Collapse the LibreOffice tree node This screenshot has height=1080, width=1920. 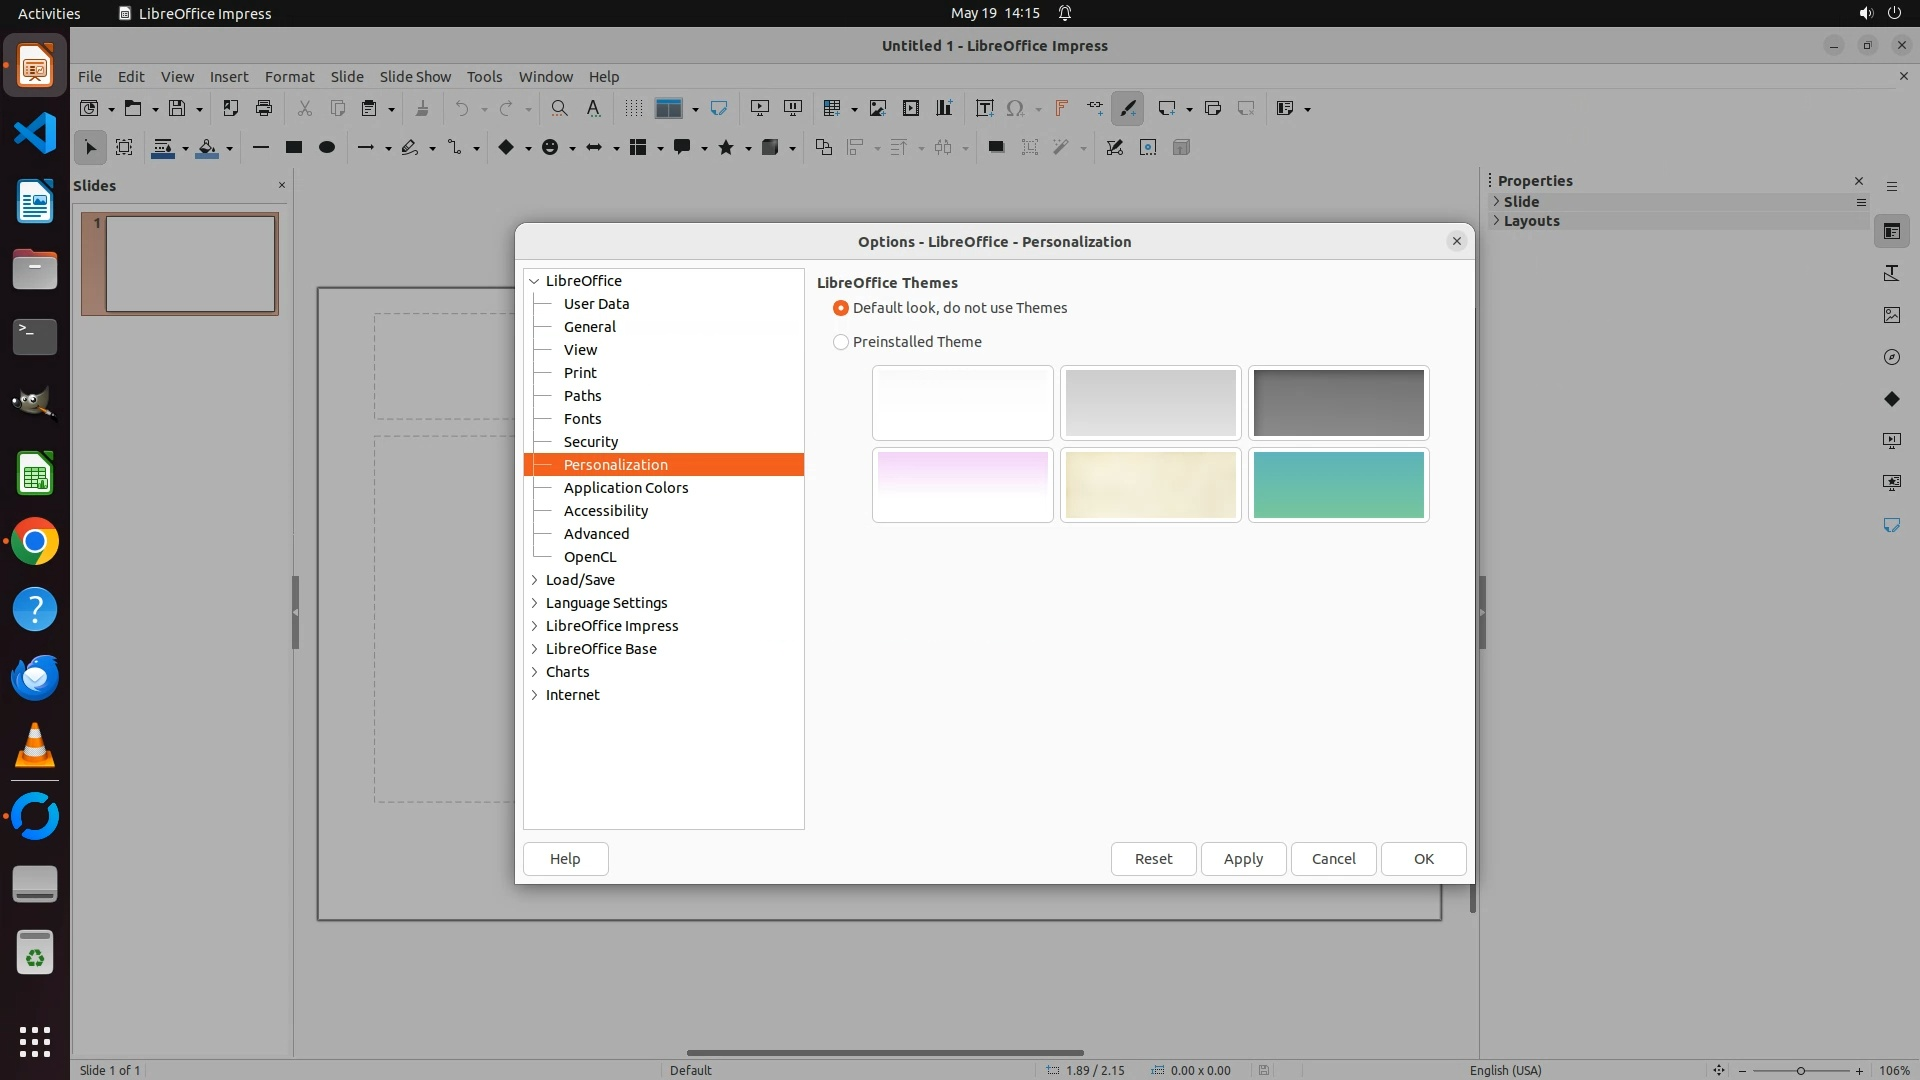[535, 281]
